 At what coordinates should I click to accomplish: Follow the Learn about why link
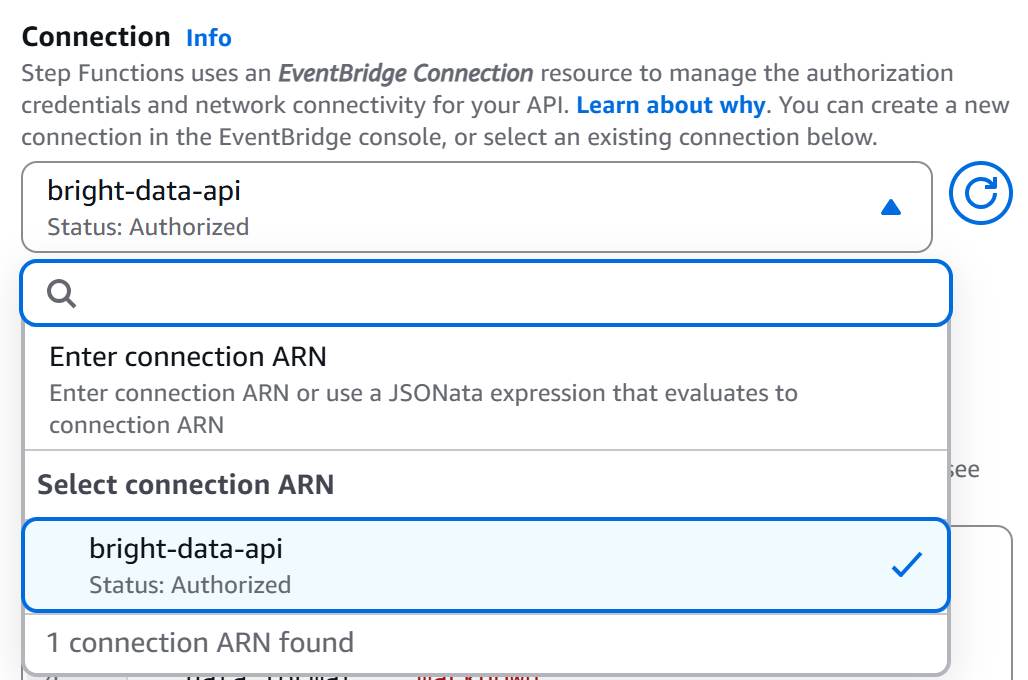coord(671,105)
